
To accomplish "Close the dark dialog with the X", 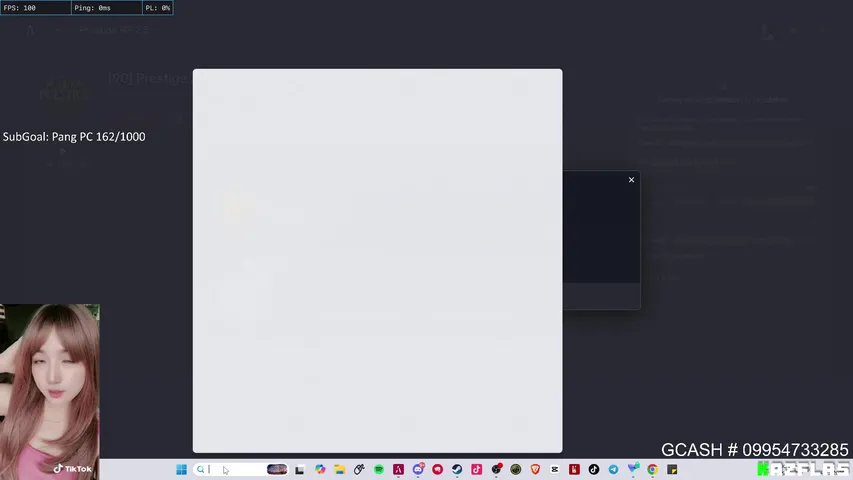I will (x=631, y=180).
